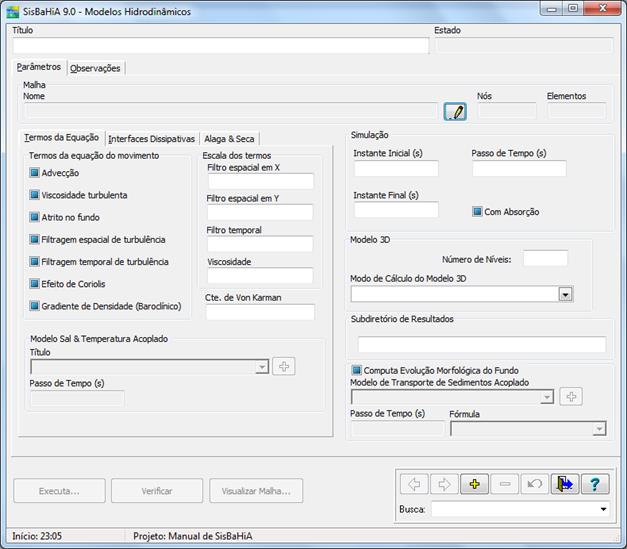
Task: Click plus icon beside Transporte de Sedimentos model
Action: click(x=571, y=396)
